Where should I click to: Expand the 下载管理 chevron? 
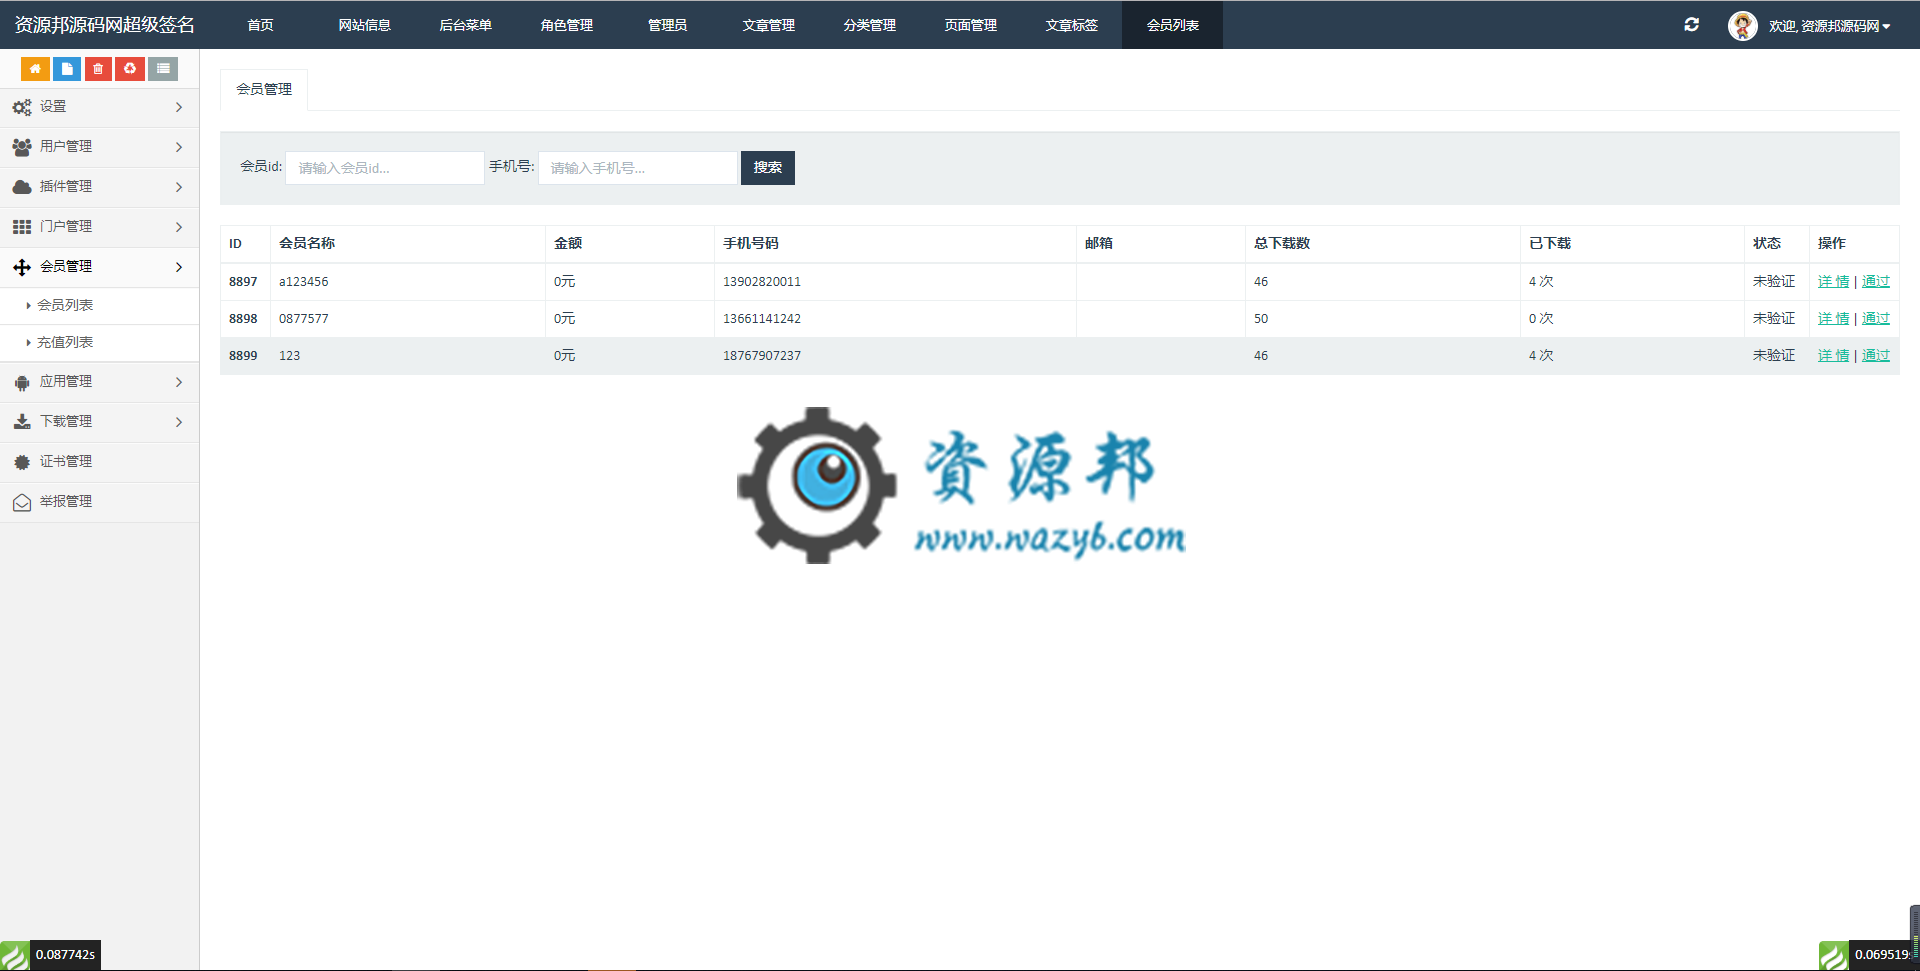click(x=179, y=422)
